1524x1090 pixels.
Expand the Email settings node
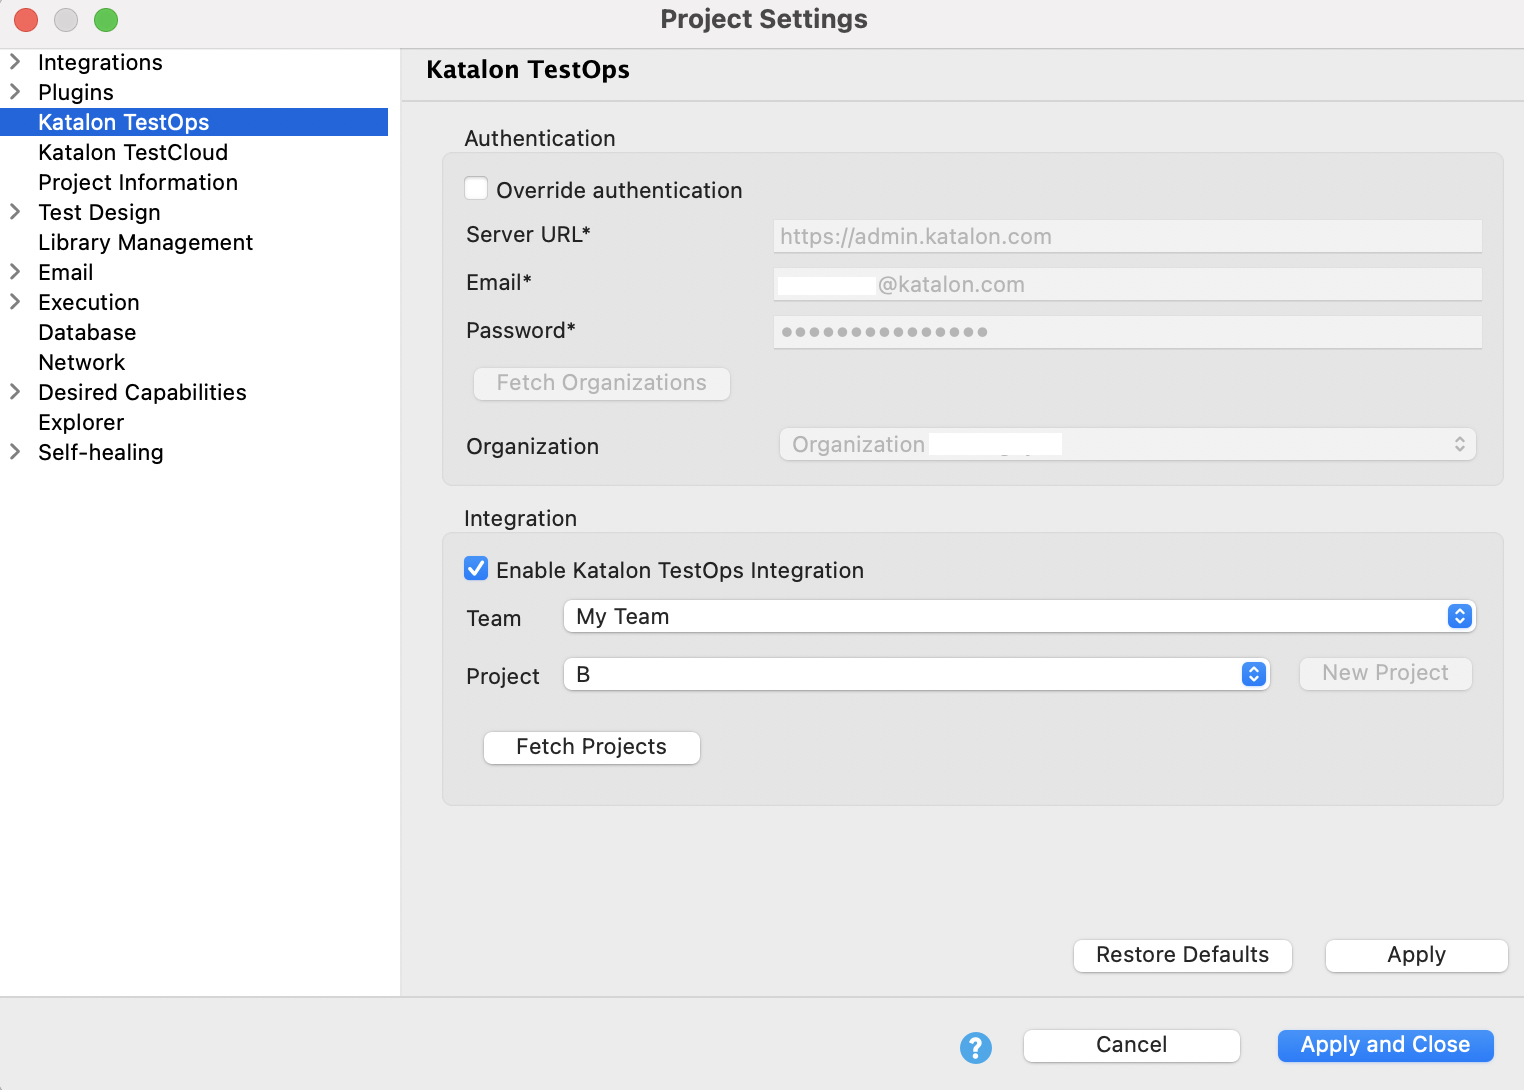pyautogui.click(x=15, y=272)
